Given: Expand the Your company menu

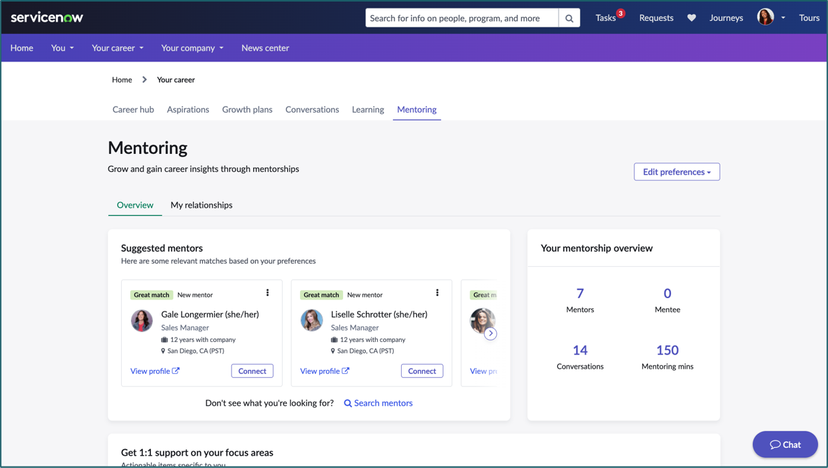Looking at the screenshot, I should click(192, 48).
